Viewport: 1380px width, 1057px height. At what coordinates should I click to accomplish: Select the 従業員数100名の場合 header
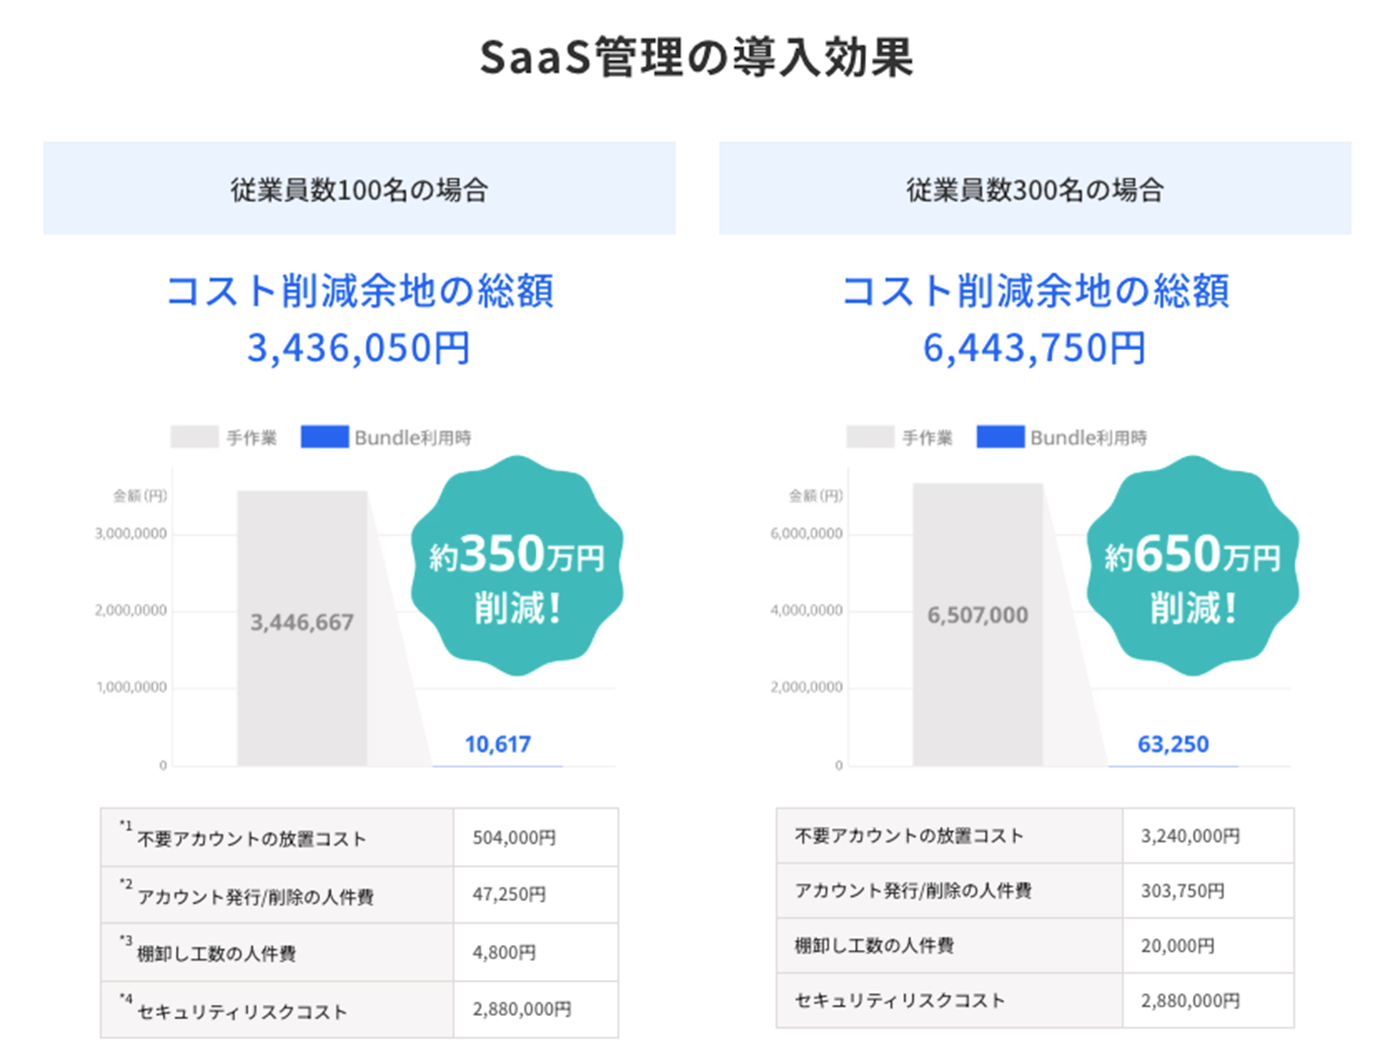[359, 189]
